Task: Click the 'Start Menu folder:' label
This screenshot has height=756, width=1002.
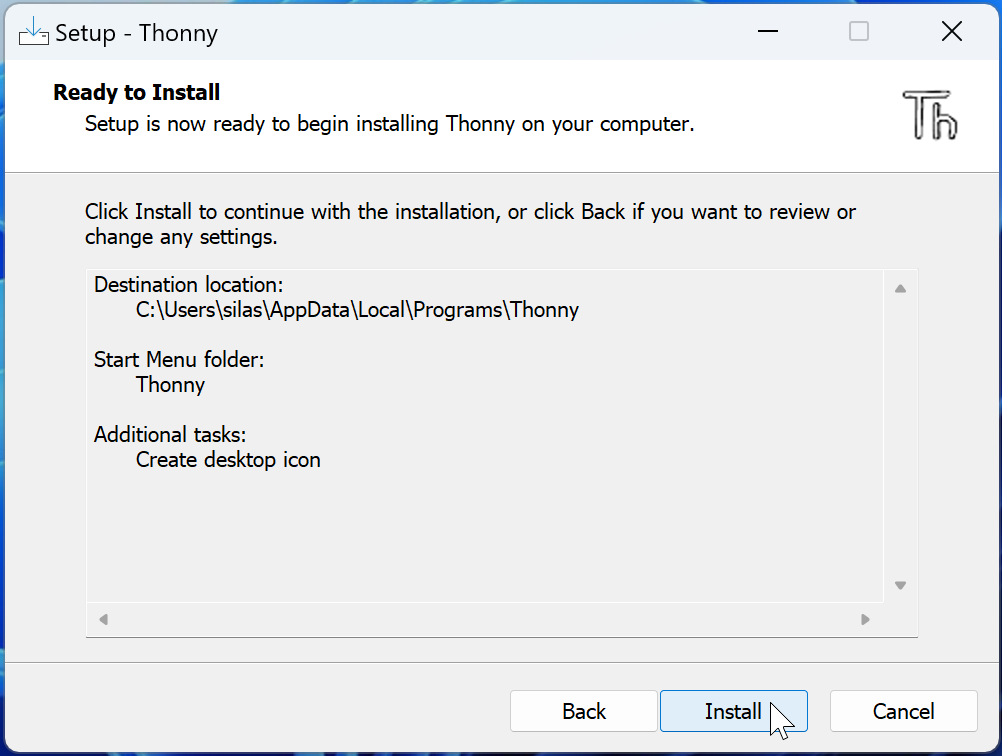Action: (x=179, y=359)
